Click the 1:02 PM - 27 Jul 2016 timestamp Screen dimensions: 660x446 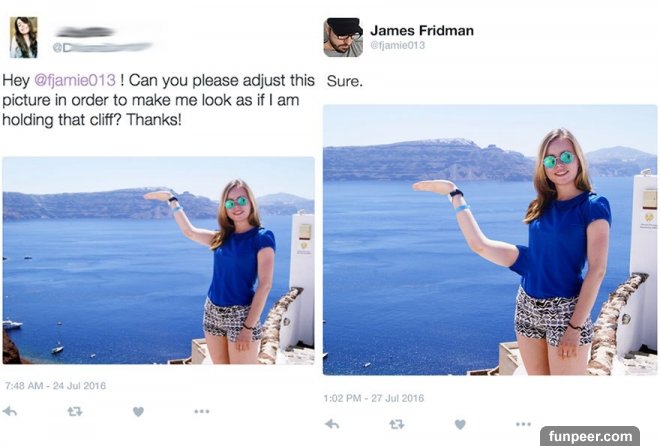coord(374,398)
